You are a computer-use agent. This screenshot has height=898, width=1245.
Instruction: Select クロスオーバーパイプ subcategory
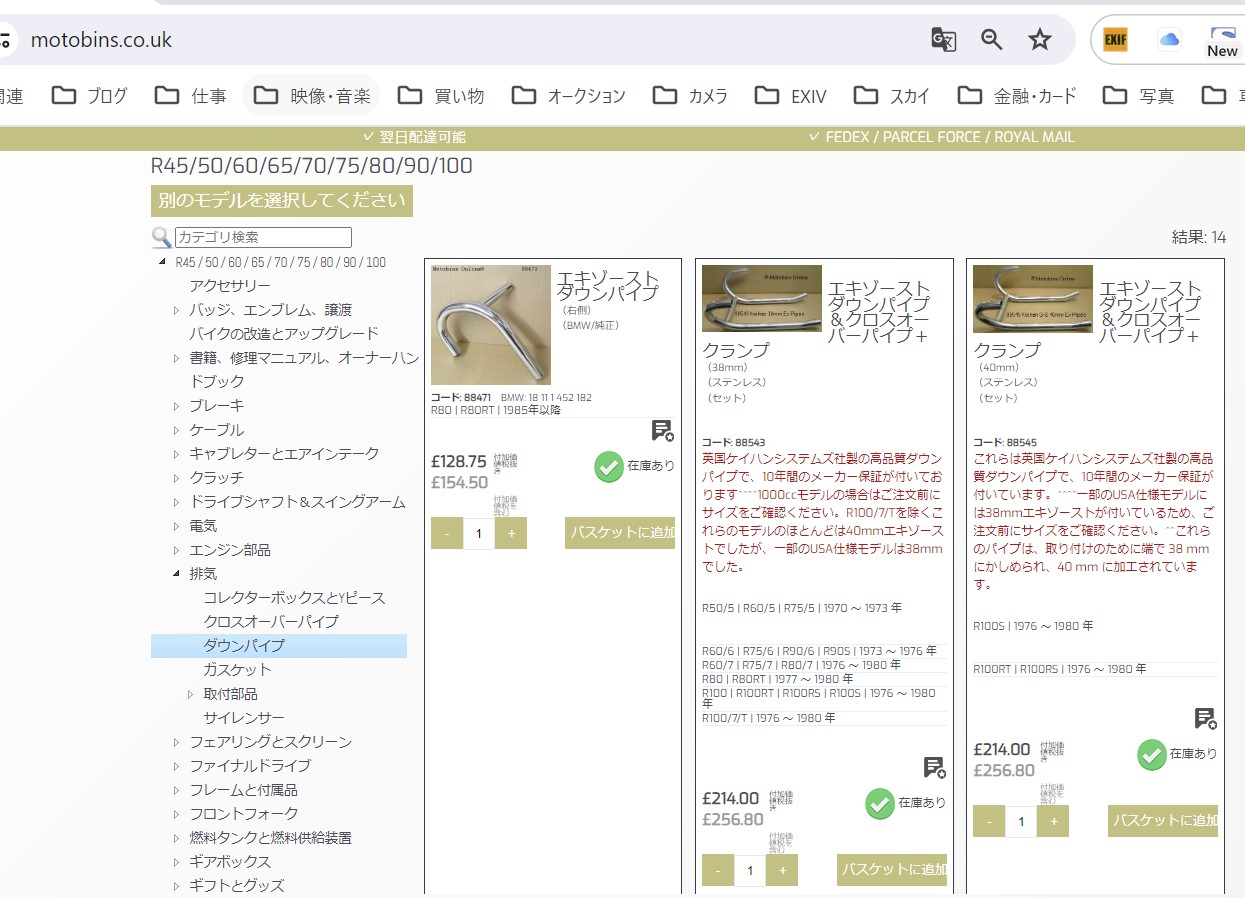click(x=271, y=621)
